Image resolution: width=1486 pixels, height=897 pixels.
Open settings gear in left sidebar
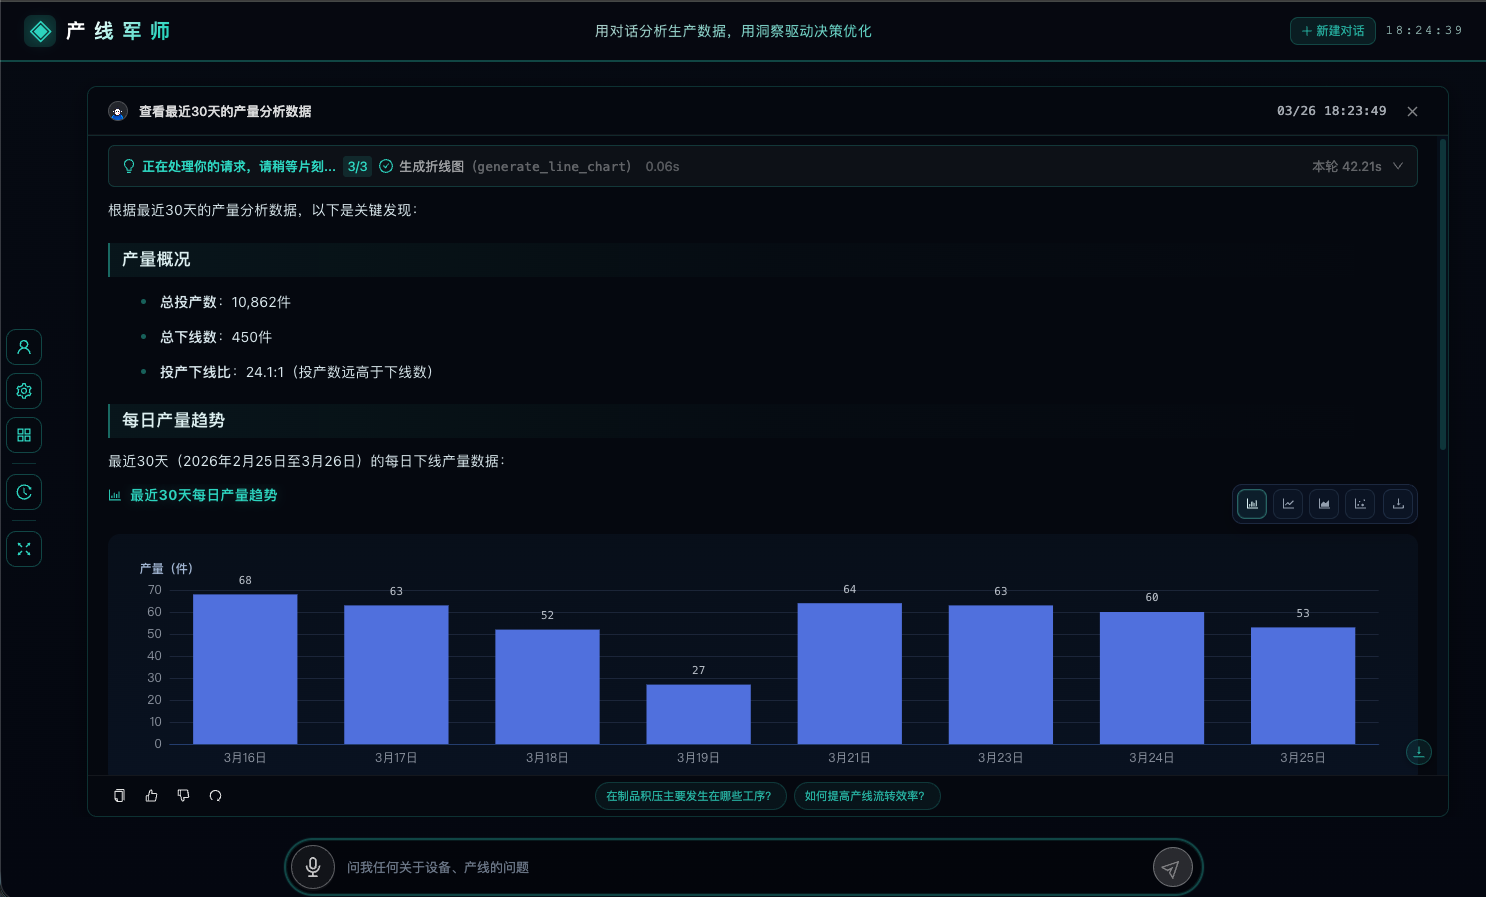(24, 391)
